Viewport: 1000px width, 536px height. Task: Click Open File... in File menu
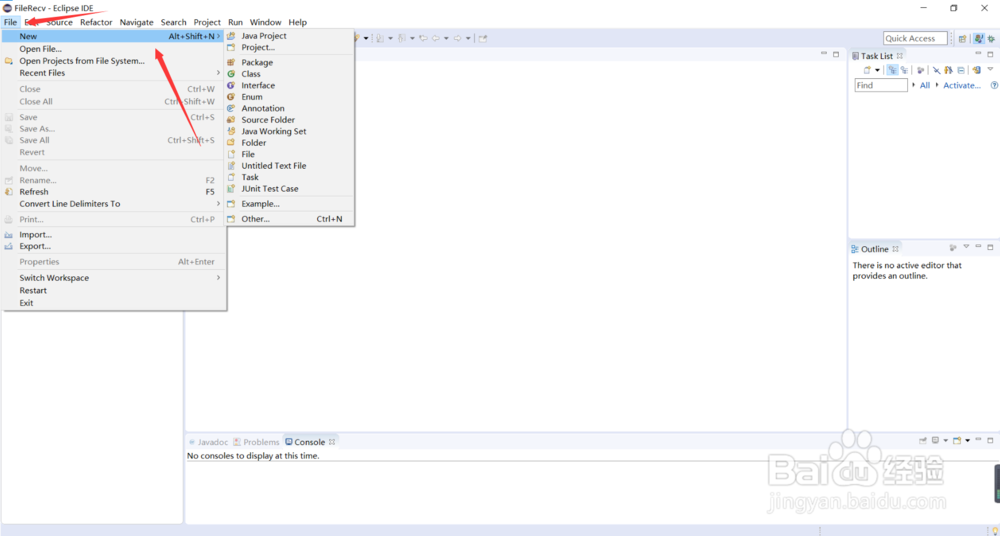(x=114, y=49)
